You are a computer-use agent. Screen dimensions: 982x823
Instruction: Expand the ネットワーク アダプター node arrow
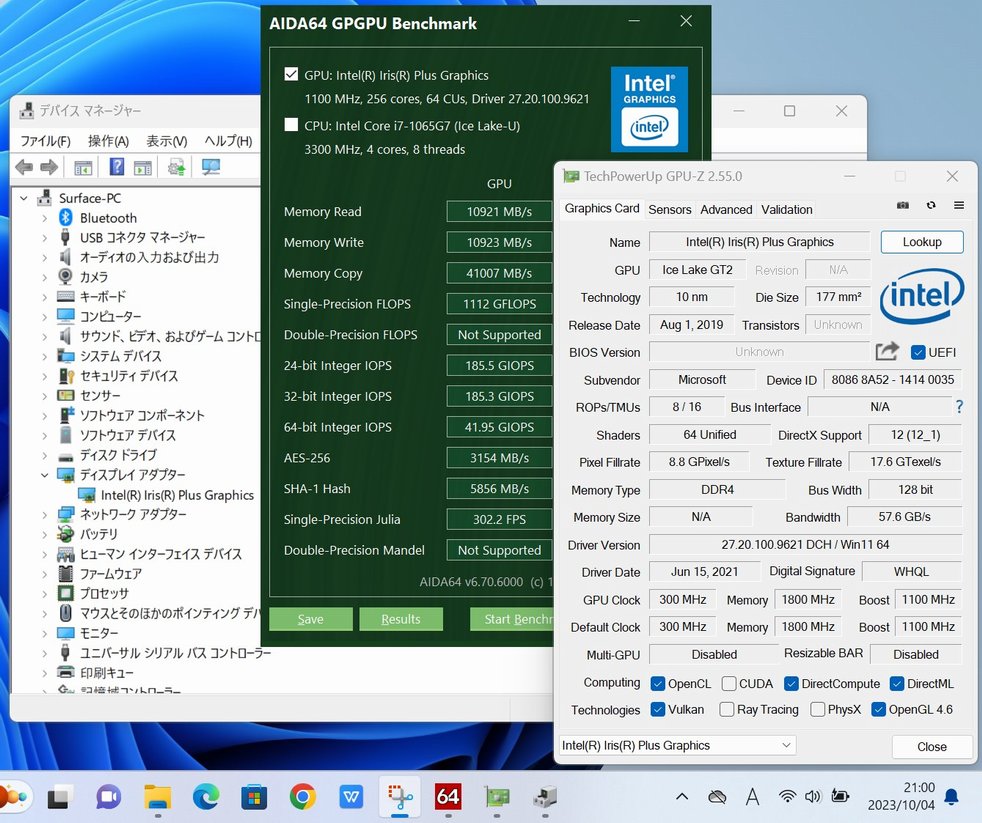(44, 514)
